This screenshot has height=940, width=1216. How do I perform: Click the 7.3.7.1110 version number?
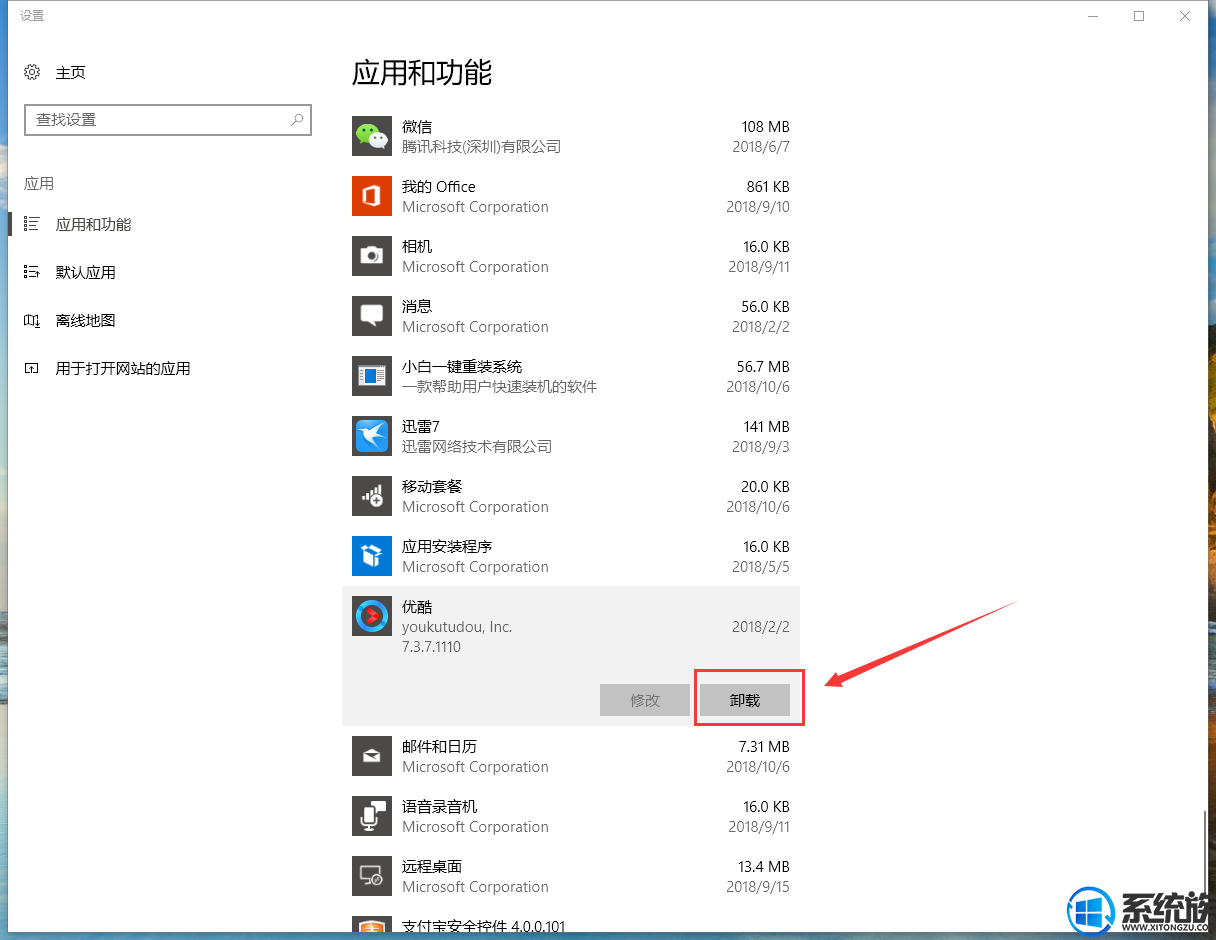431,646
